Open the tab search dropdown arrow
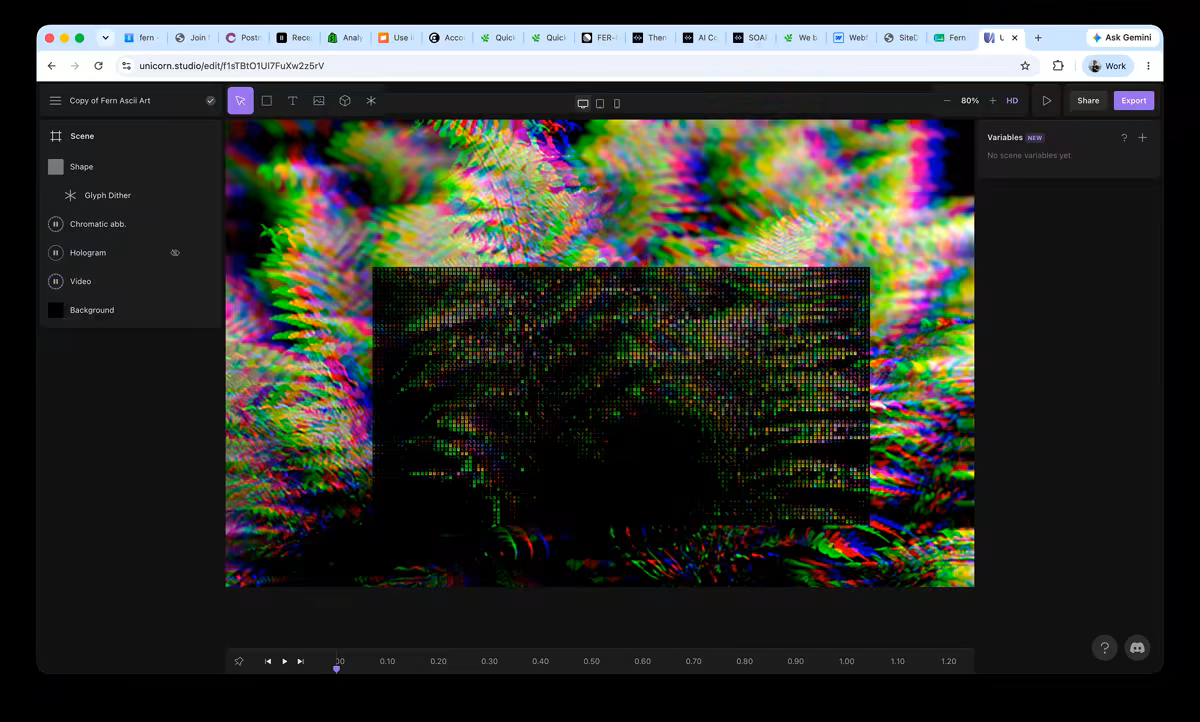The height and width of the screenshot is (722, 1200). pos(106,38)
